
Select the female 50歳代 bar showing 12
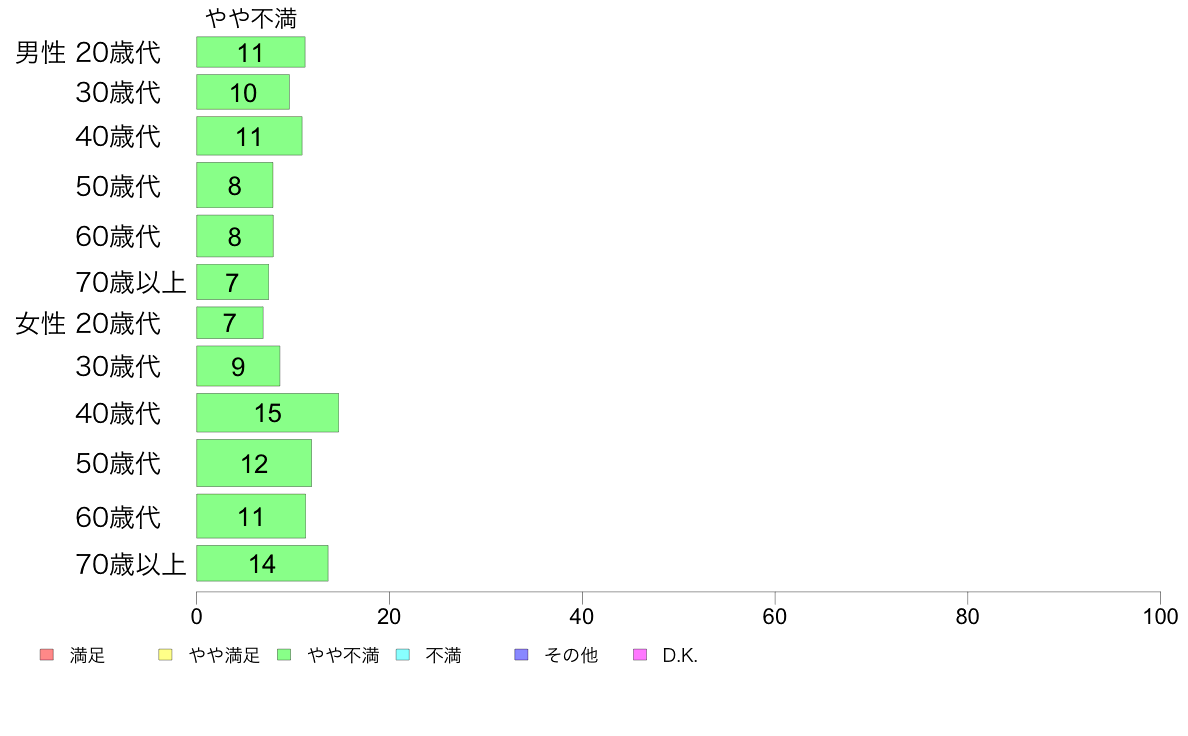pos(254,463)
